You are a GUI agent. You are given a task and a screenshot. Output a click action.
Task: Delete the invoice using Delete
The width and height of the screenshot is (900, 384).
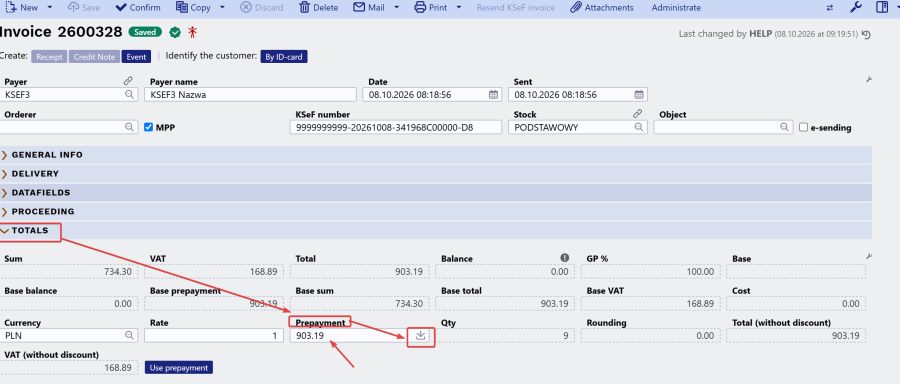[319, 7]
